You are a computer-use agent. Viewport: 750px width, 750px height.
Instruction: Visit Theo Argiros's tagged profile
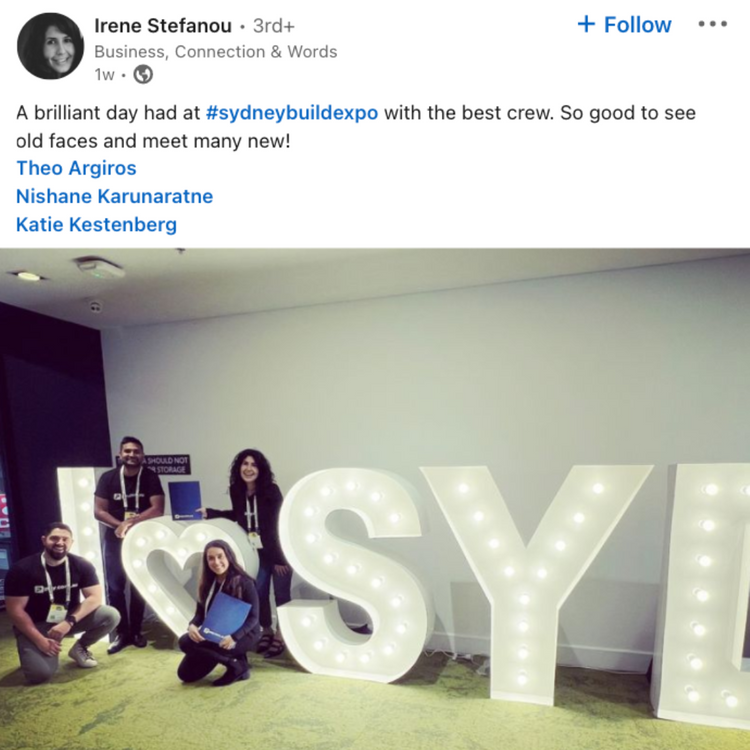(77, 168)
